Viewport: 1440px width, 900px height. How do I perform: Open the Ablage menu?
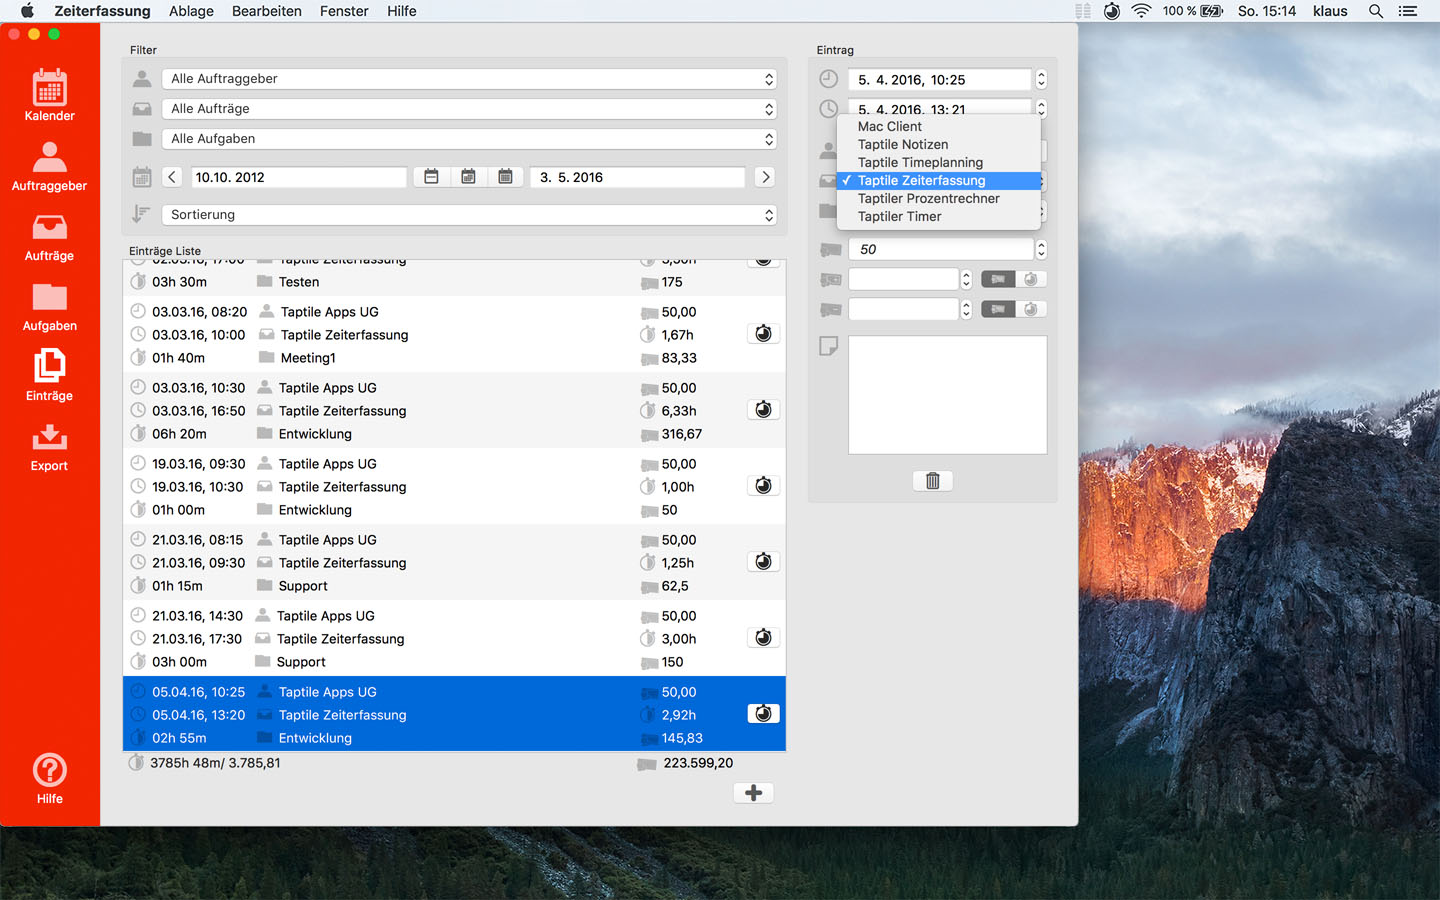coord(191,11)
